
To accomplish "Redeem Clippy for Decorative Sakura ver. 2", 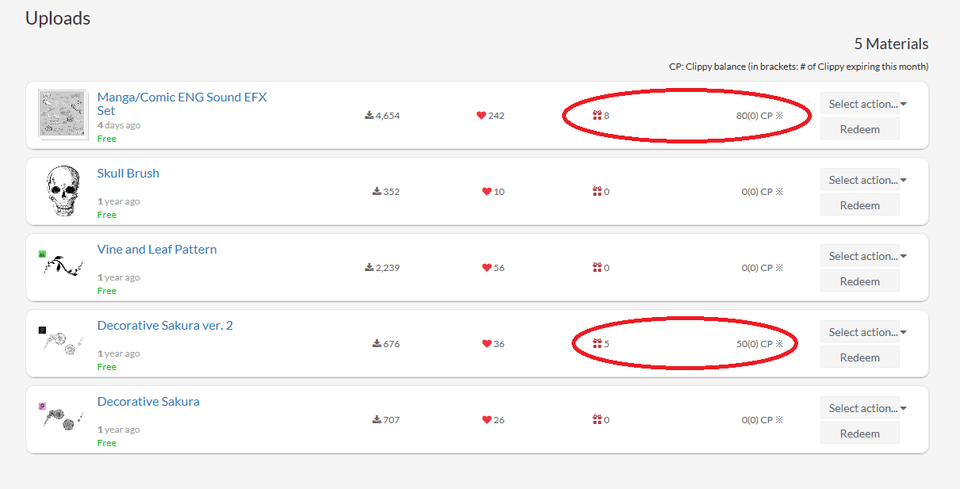I will coord(860,358).
